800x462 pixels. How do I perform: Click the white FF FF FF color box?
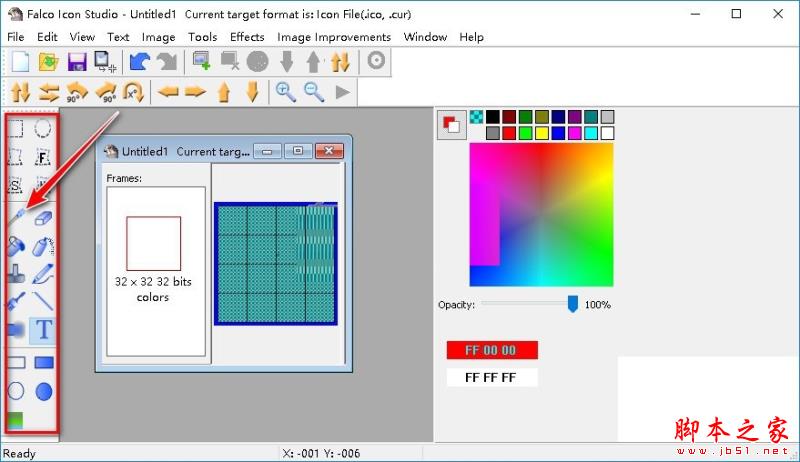coord(492,377)
